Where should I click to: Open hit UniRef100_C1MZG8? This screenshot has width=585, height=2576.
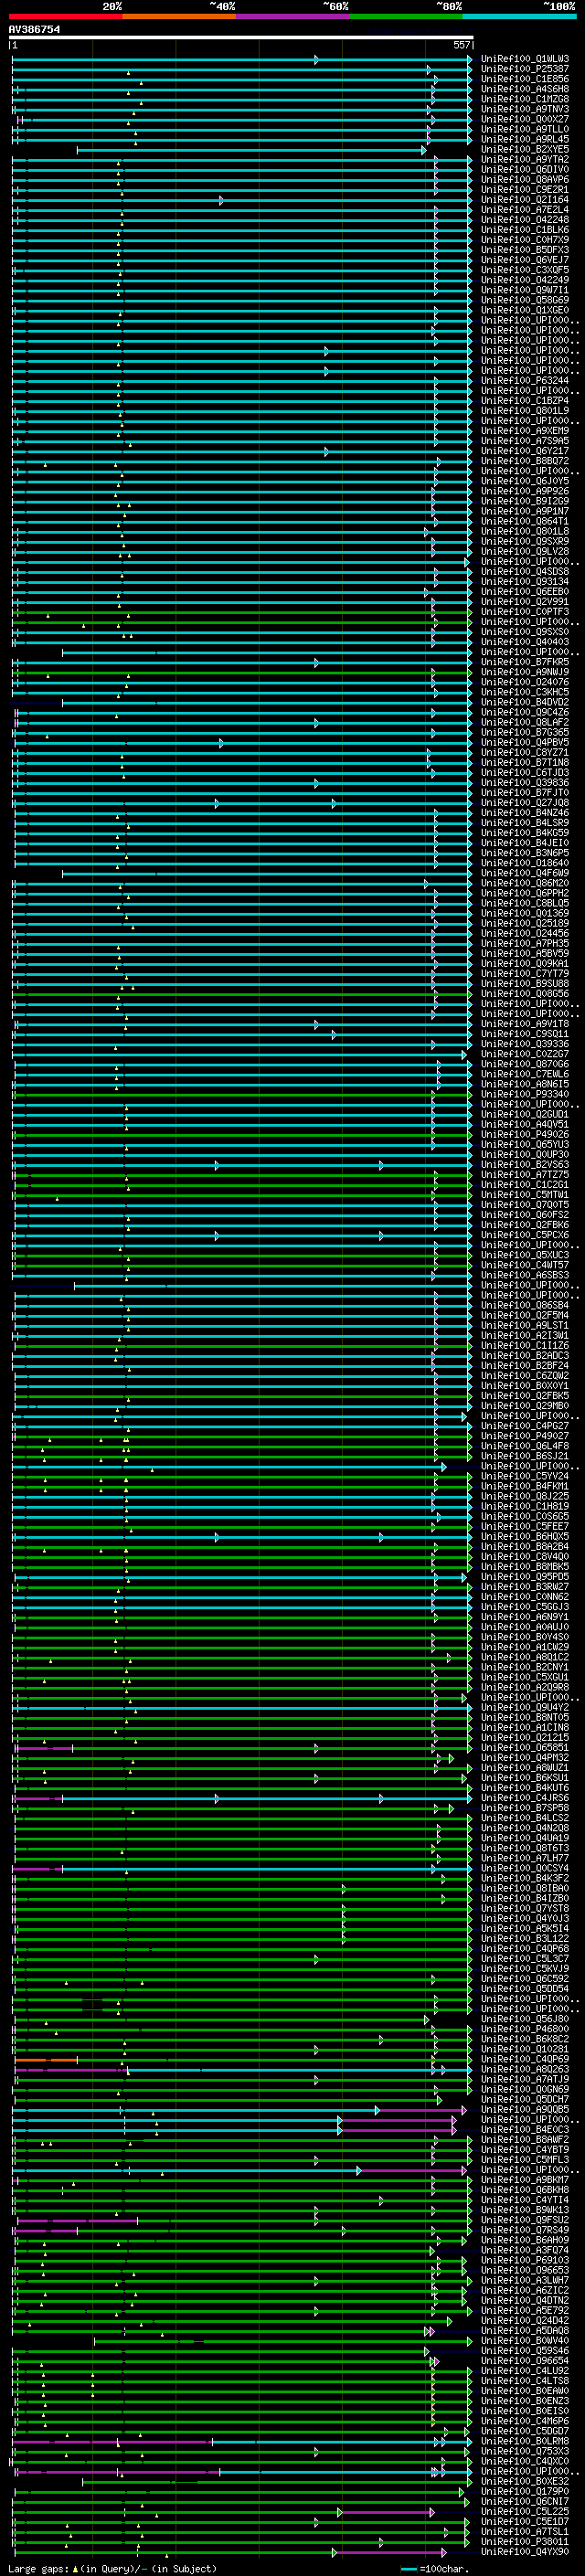click(x=525, y=99)
